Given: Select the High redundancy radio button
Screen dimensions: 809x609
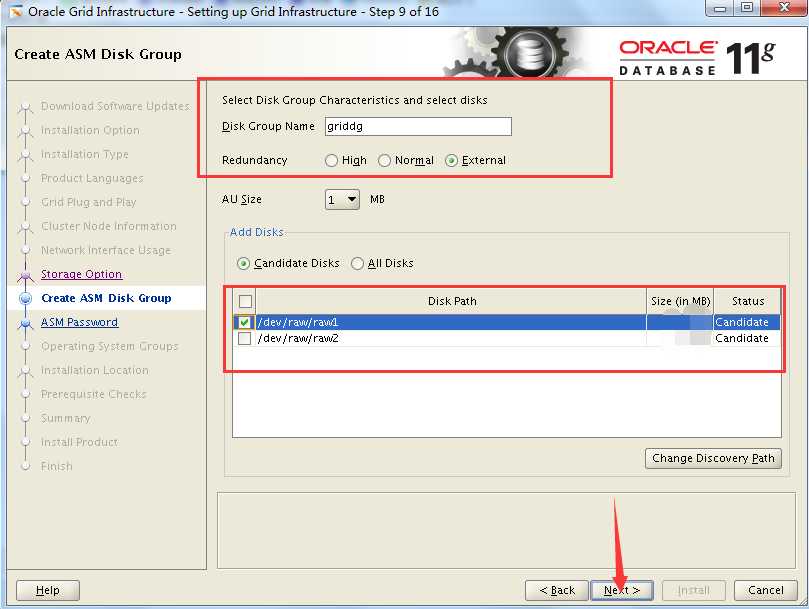Looking at the screenshot, I should click(331, 161).
